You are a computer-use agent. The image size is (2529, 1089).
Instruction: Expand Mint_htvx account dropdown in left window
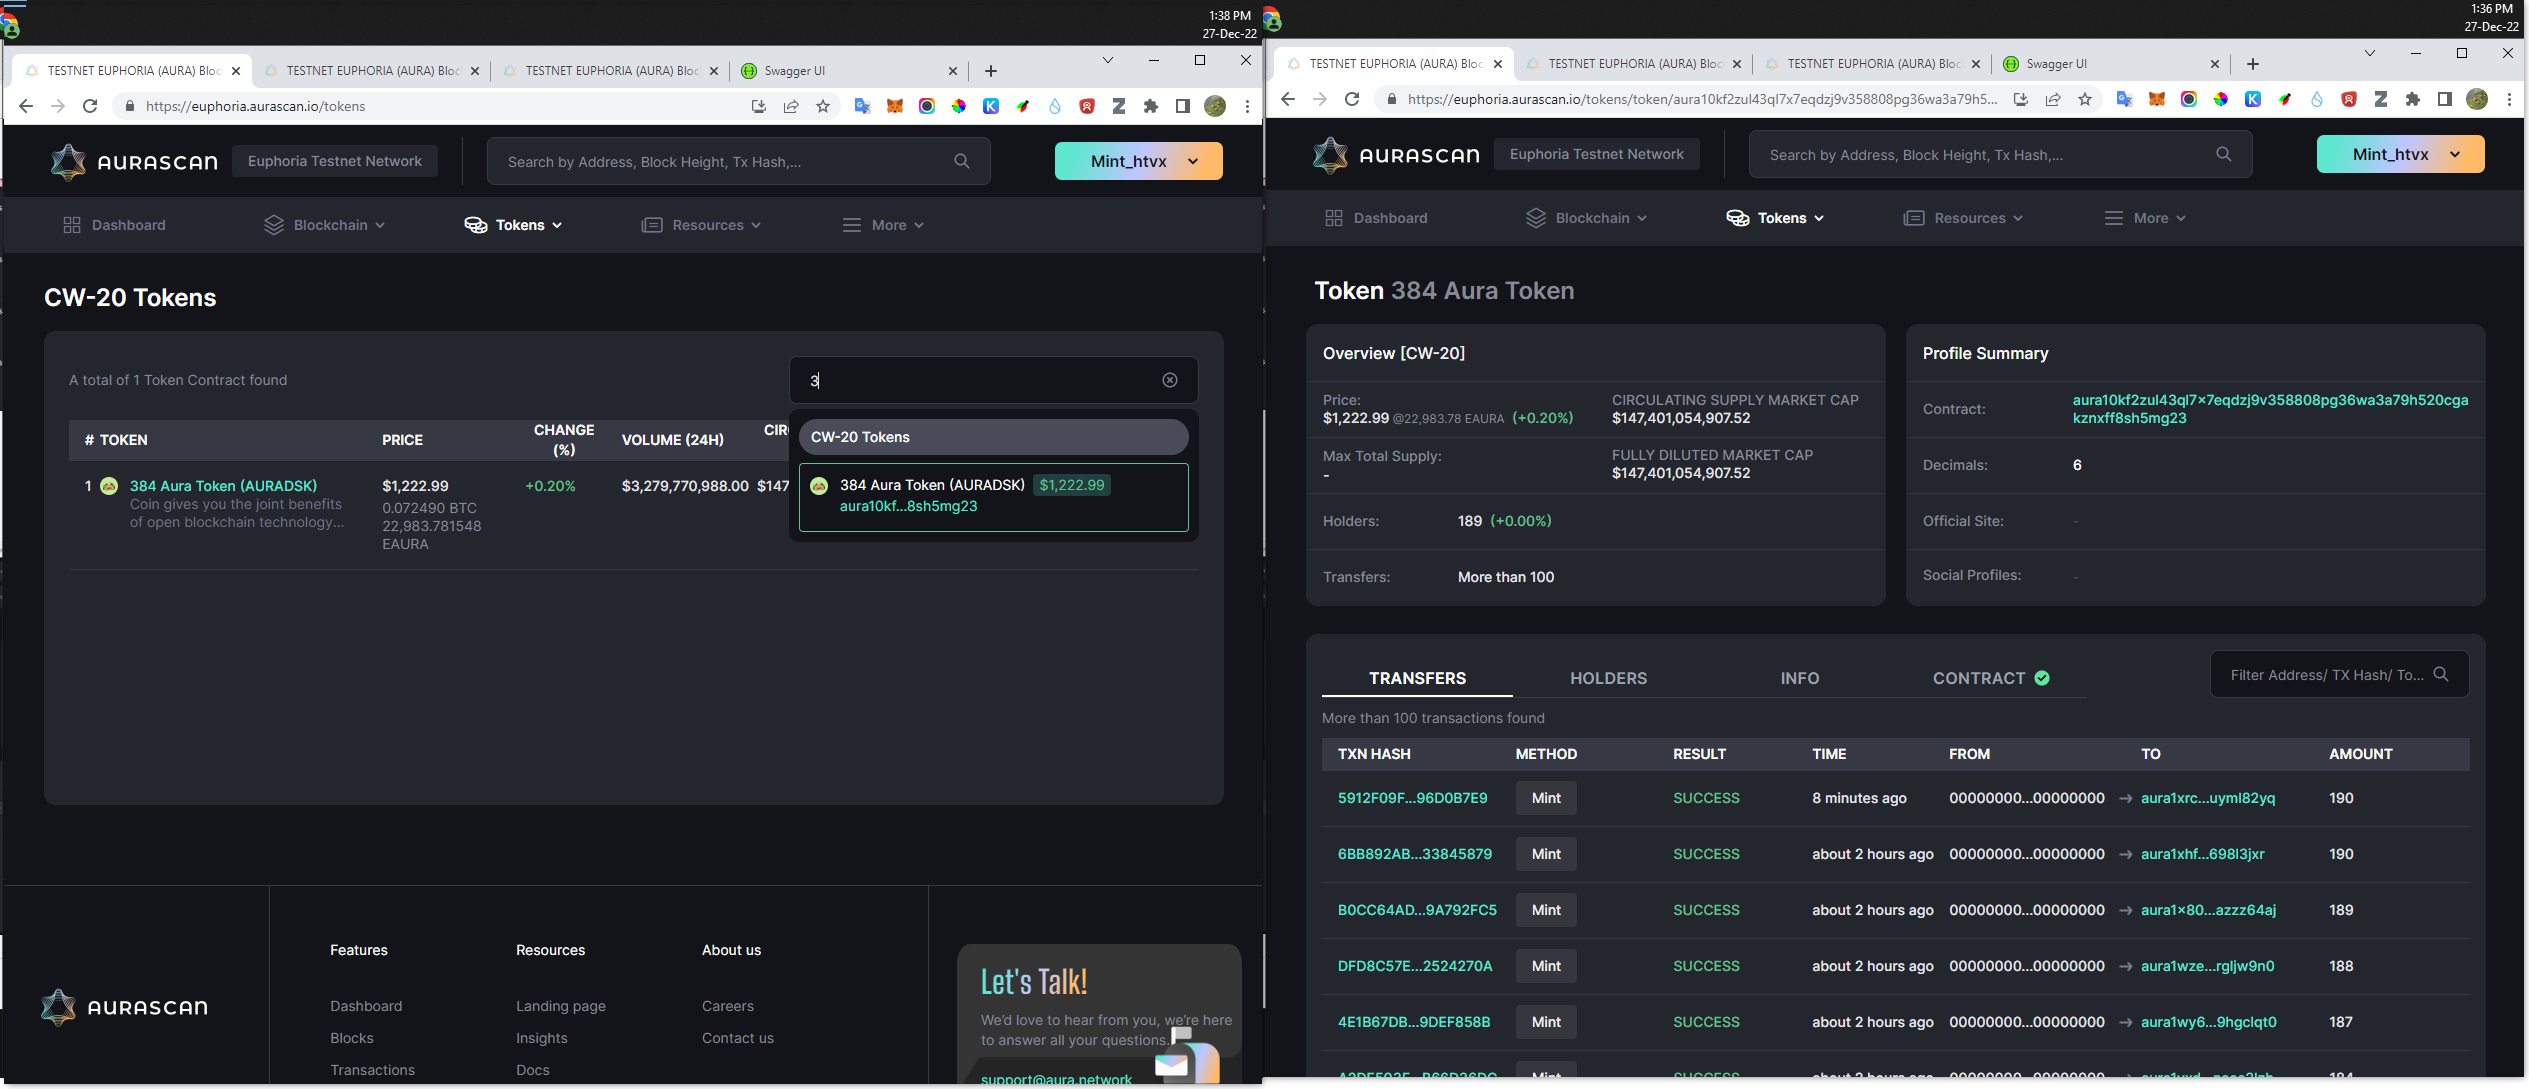pos(1139,161)
